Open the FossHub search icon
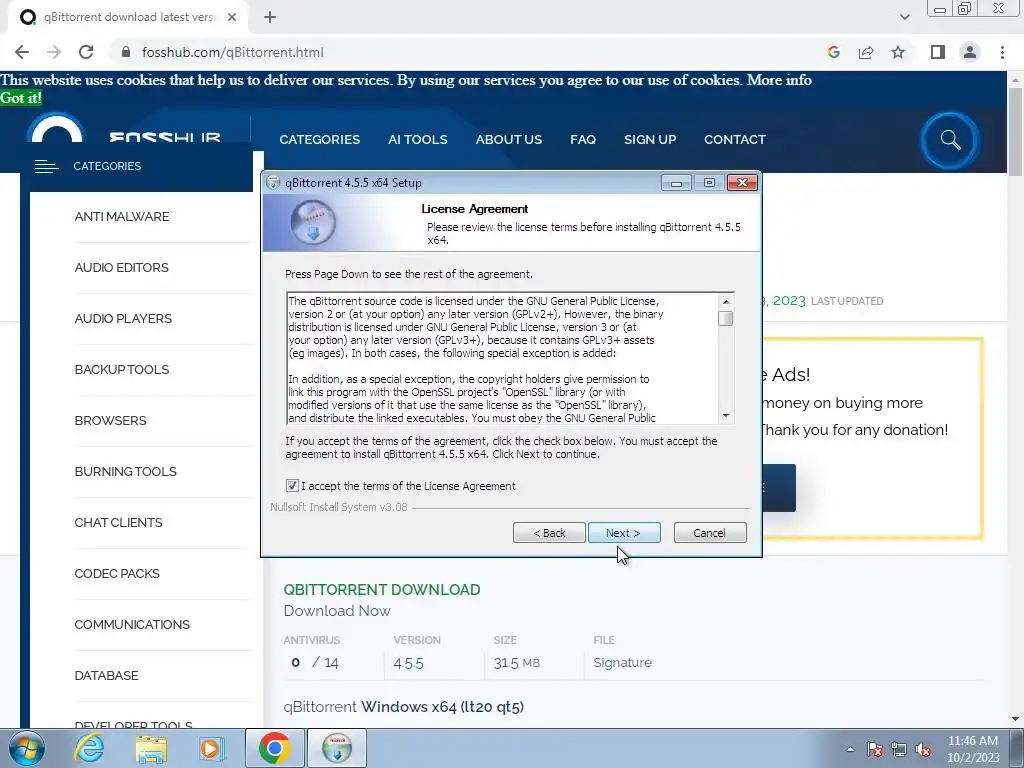 (950, 140)
